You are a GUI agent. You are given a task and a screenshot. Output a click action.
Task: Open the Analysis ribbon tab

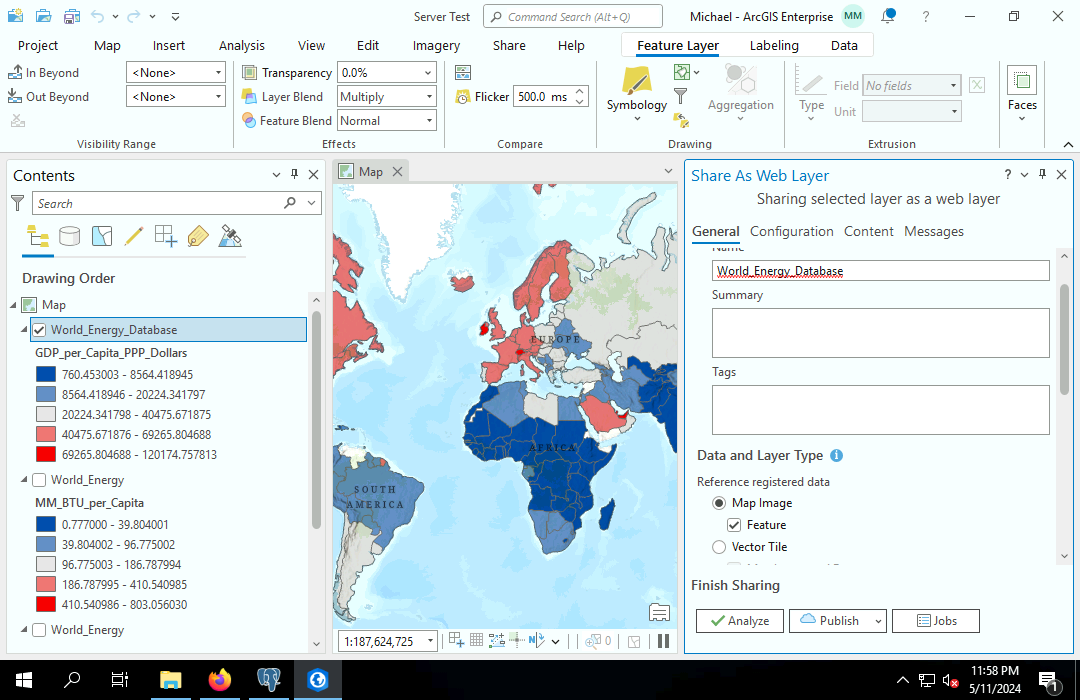242,45
